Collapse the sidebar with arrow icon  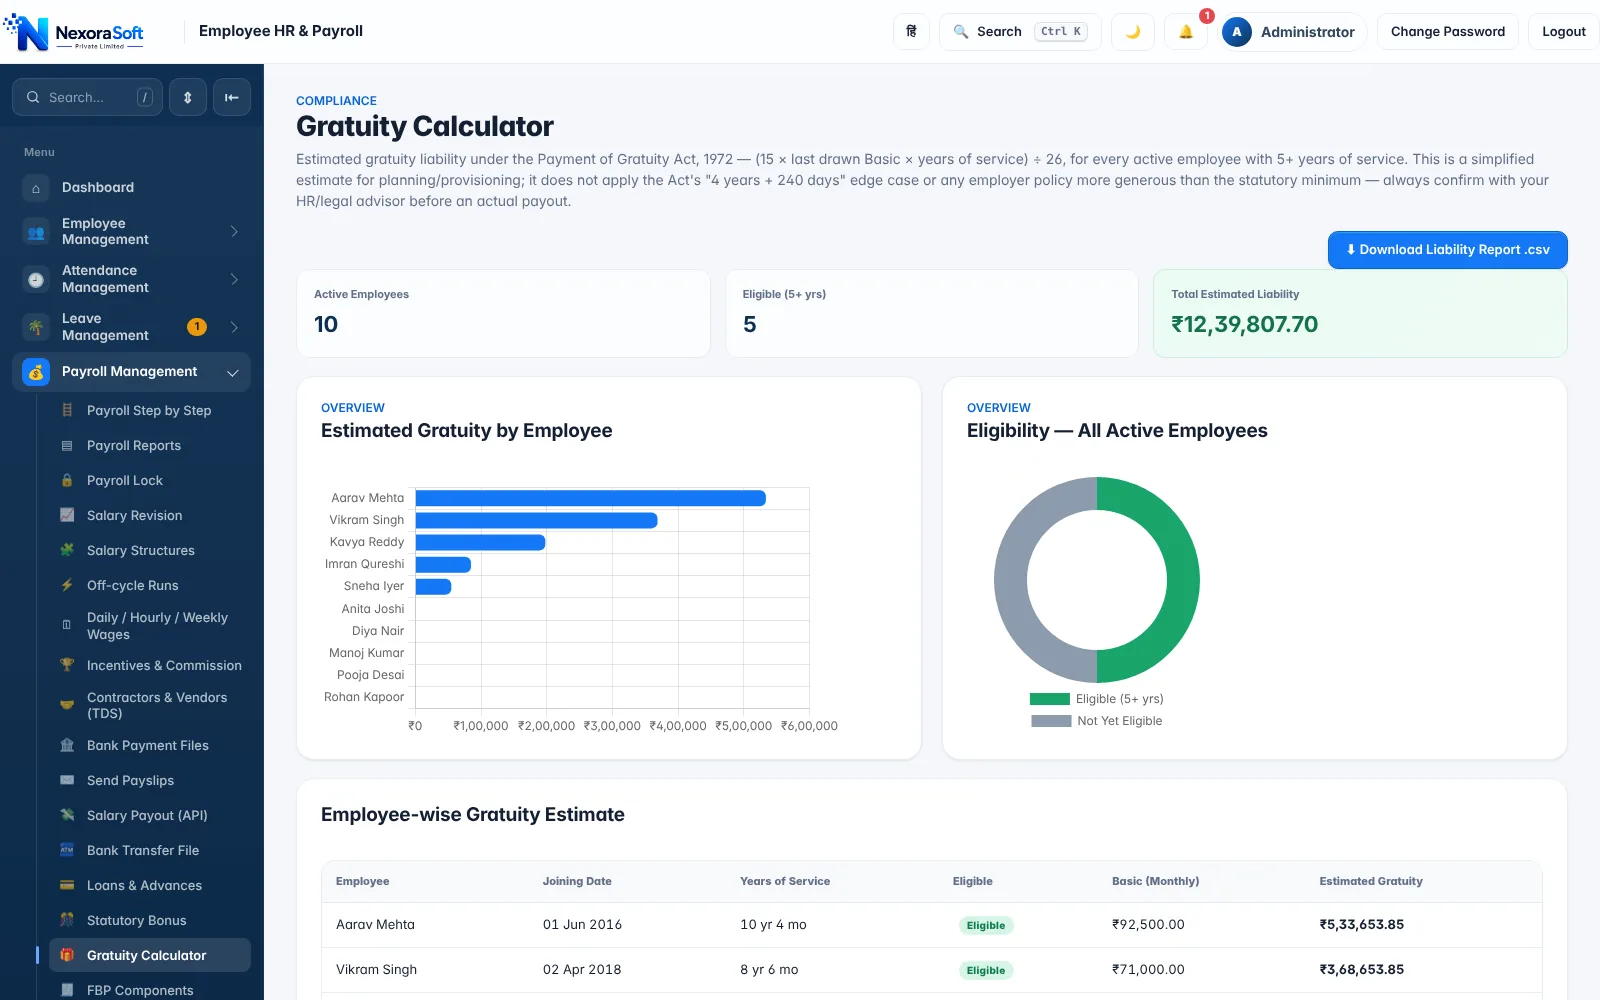point(231,97)
